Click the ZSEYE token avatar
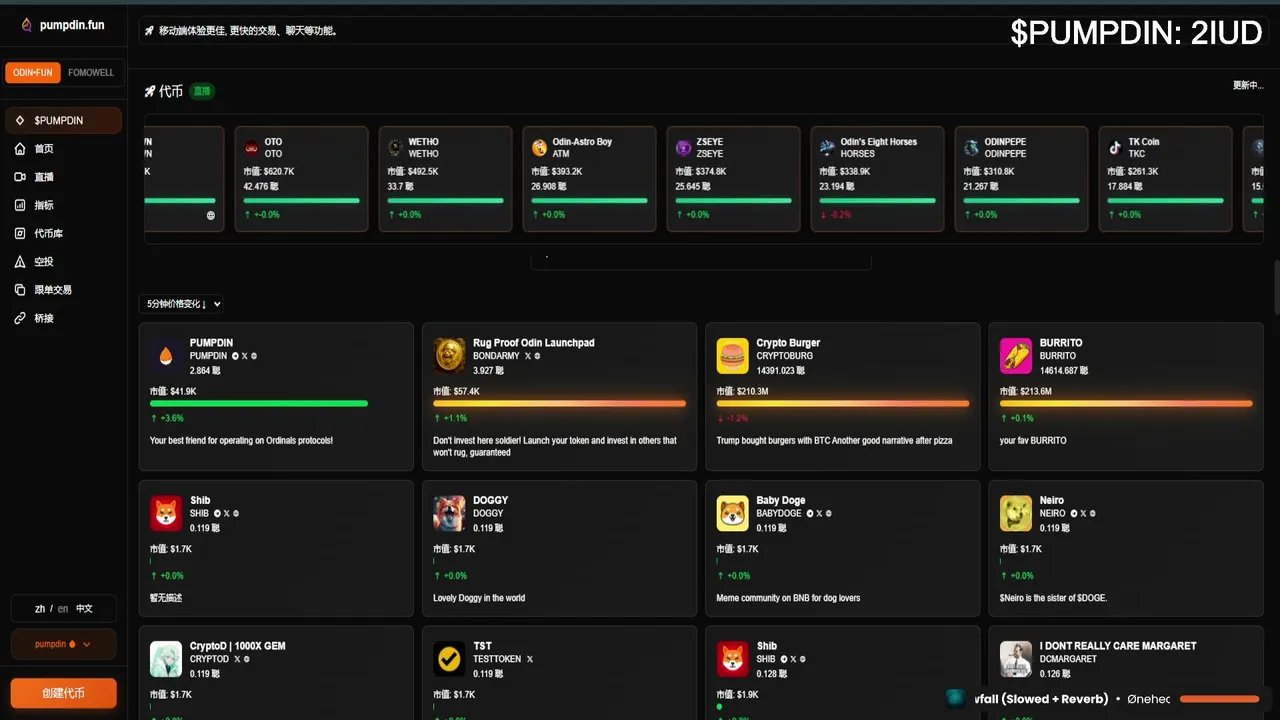1280x720 pixels. 684,148
